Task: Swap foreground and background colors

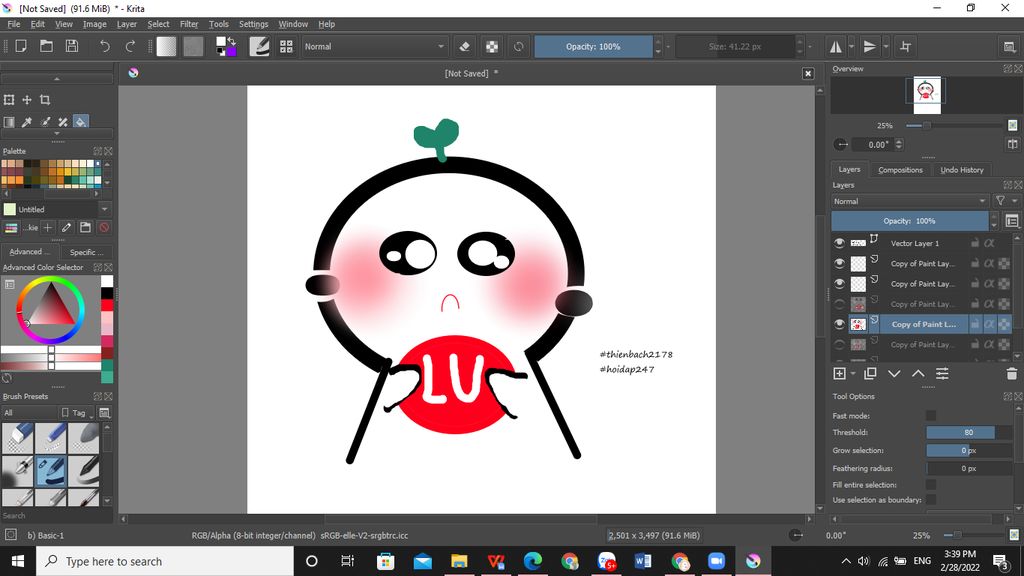Action: click(231, 40)
